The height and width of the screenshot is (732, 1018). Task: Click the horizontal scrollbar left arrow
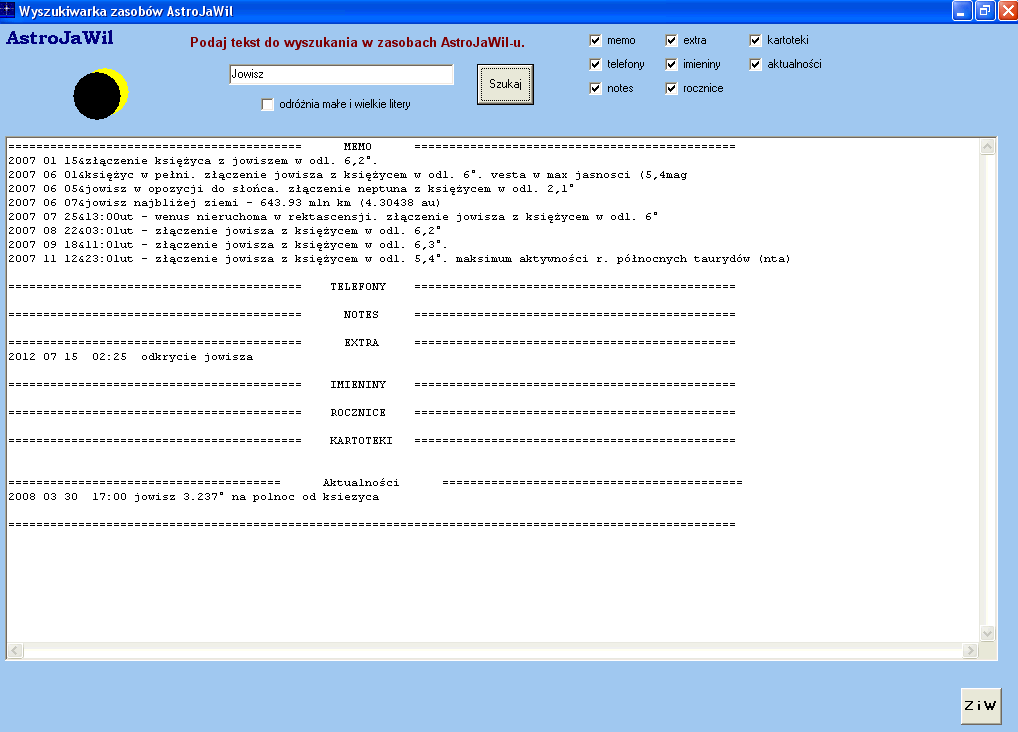coord(15,650)
